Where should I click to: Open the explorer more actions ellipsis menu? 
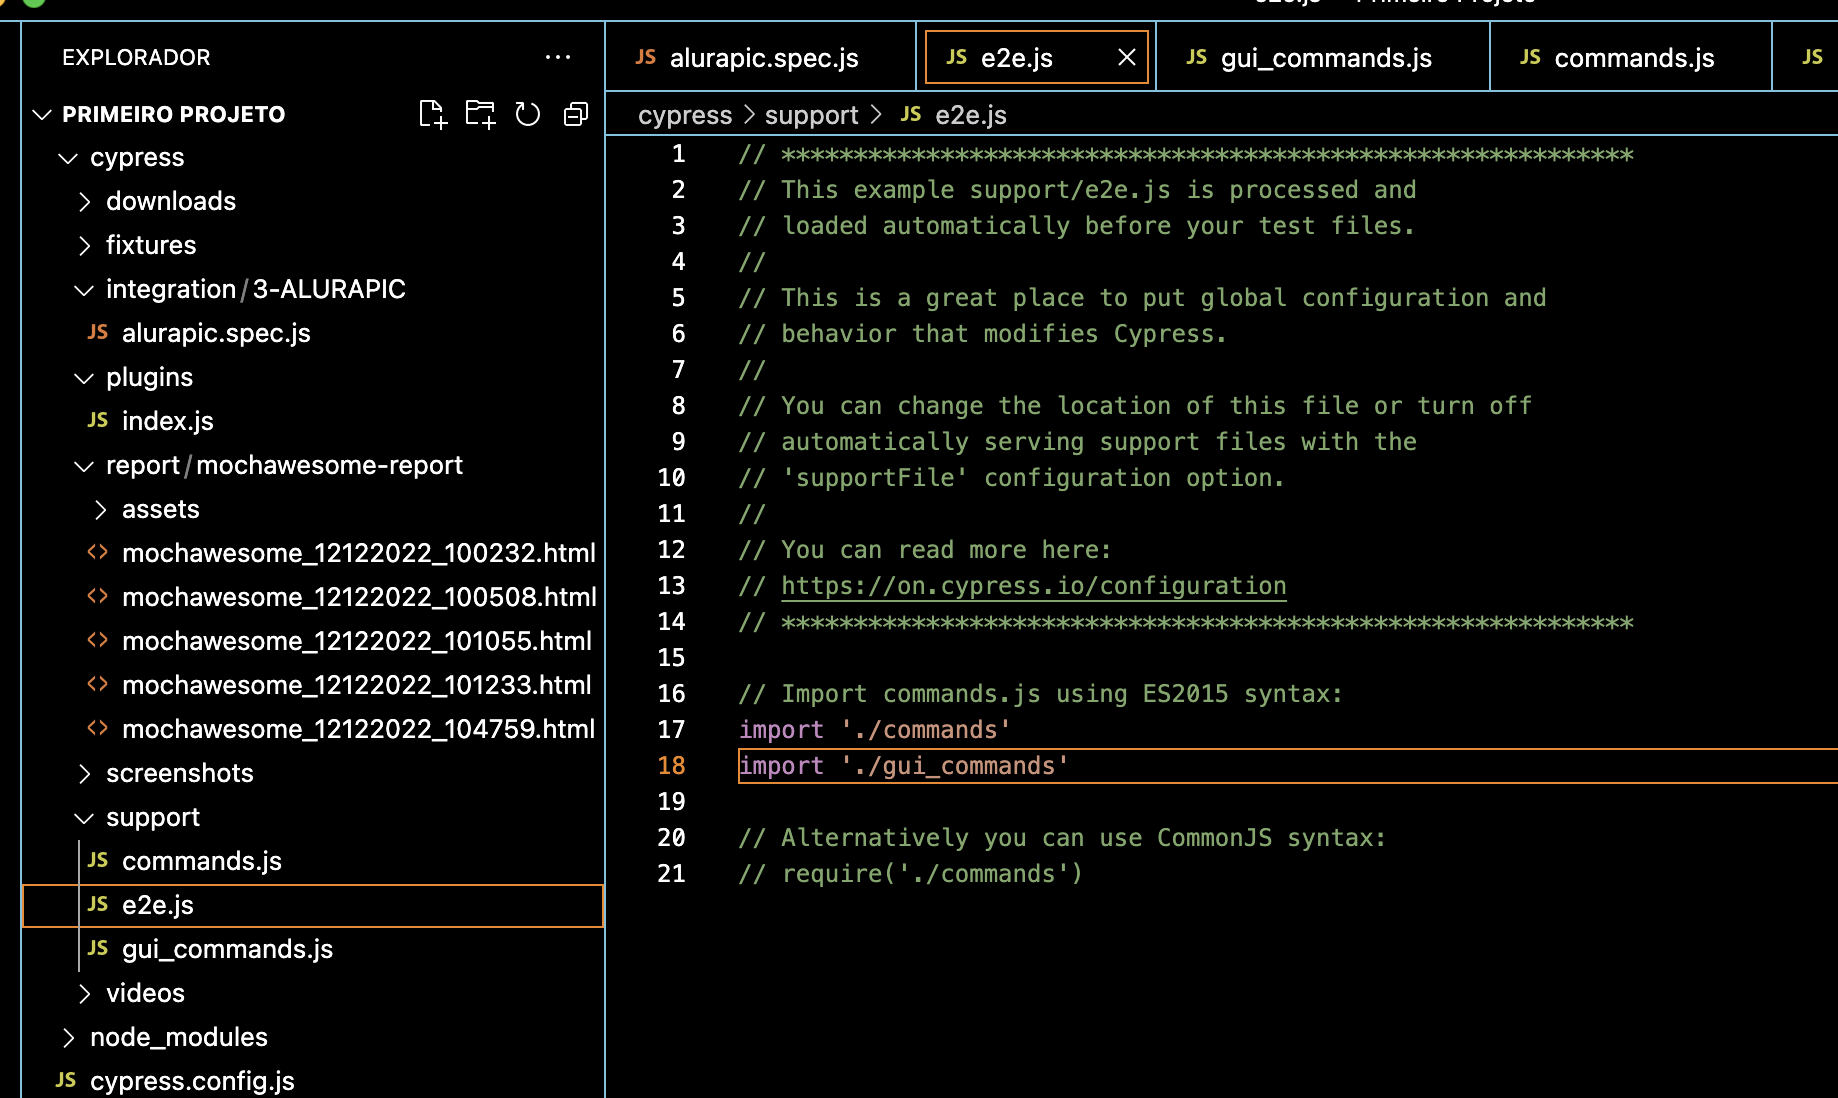click(x=557, y=58)
